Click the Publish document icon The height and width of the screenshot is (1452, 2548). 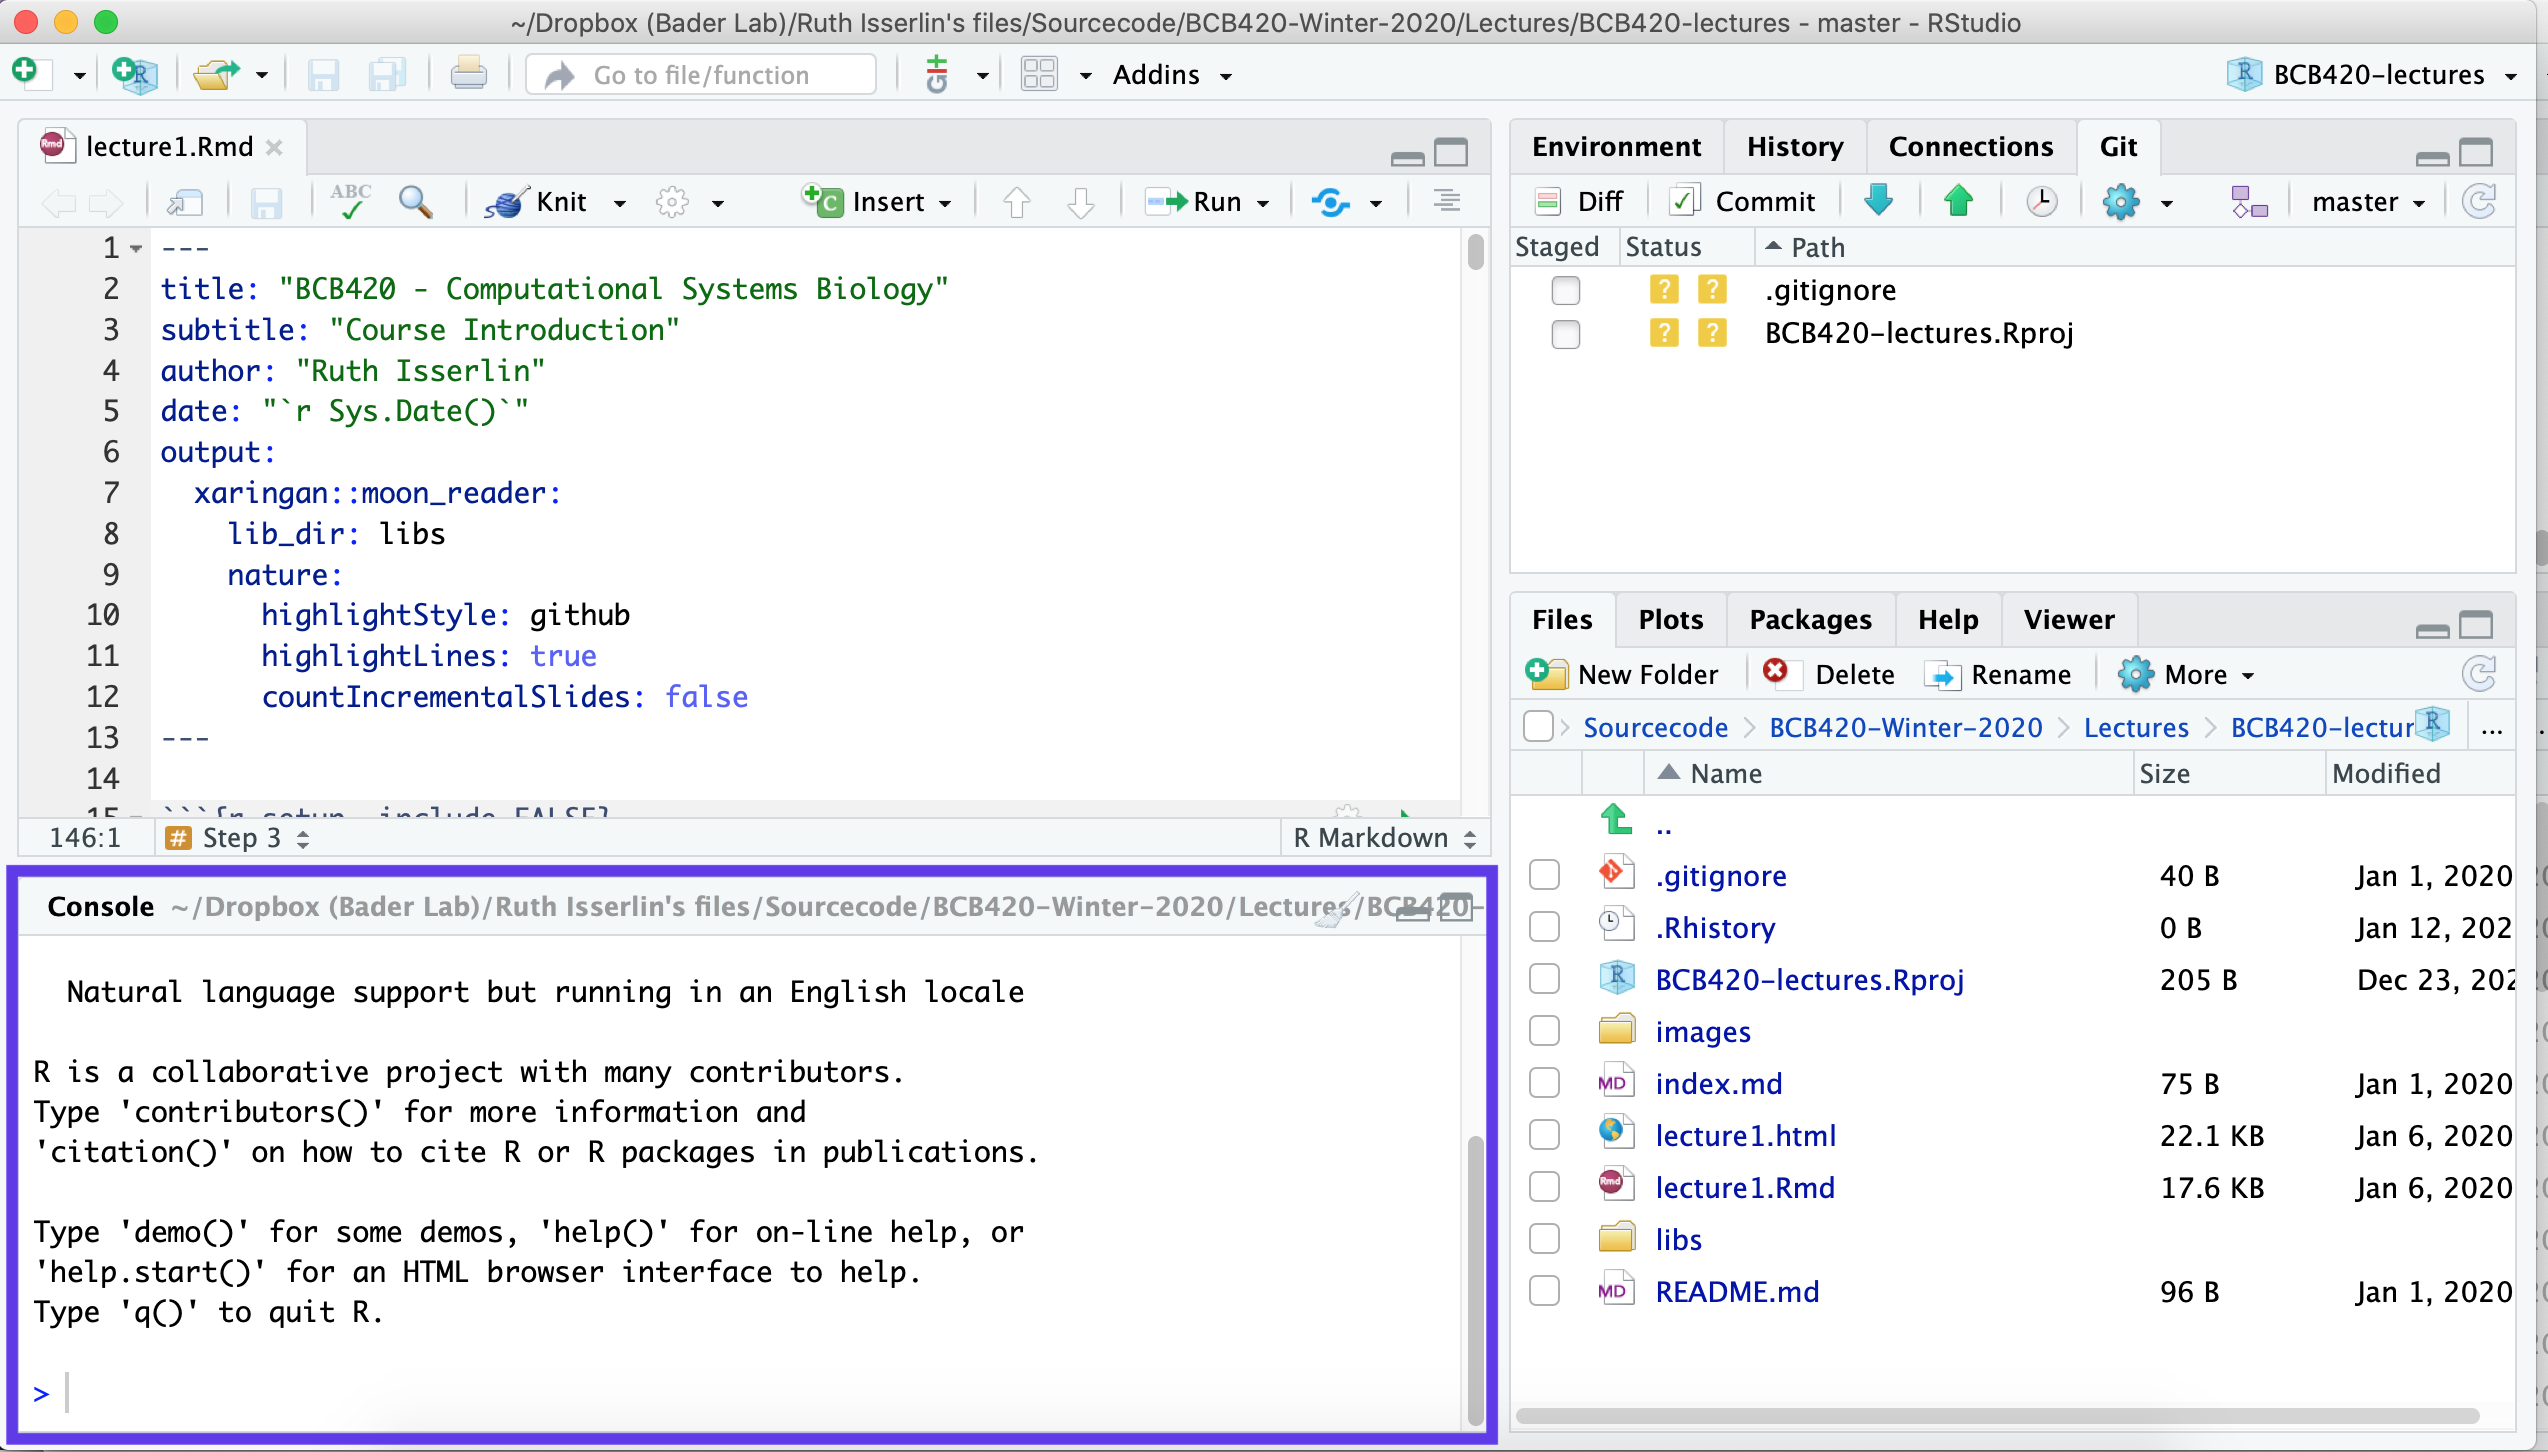click(1331, 202)
